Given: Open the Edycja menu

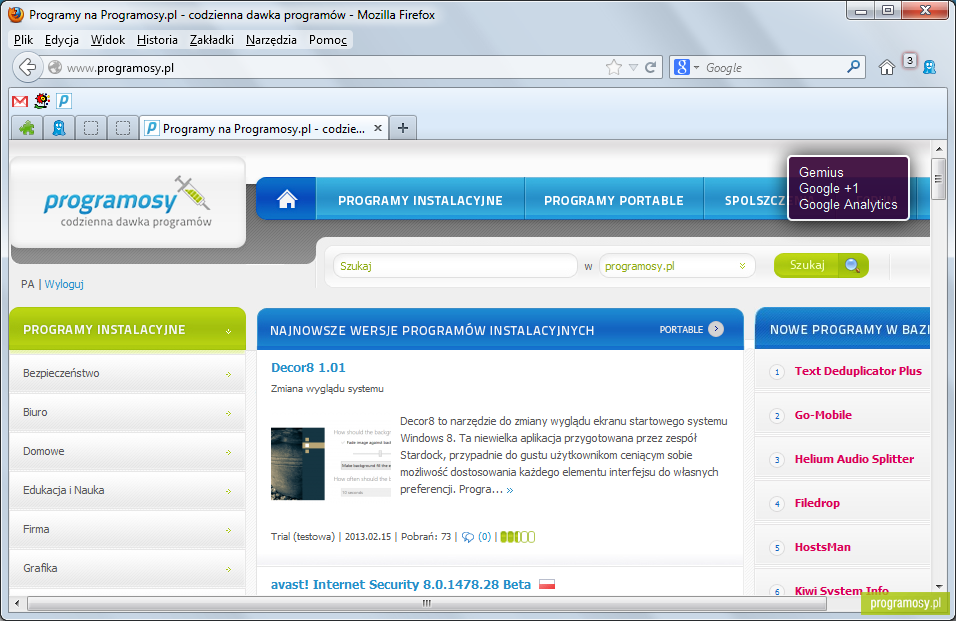Looking at the screenshot, I should coord(62,40).
